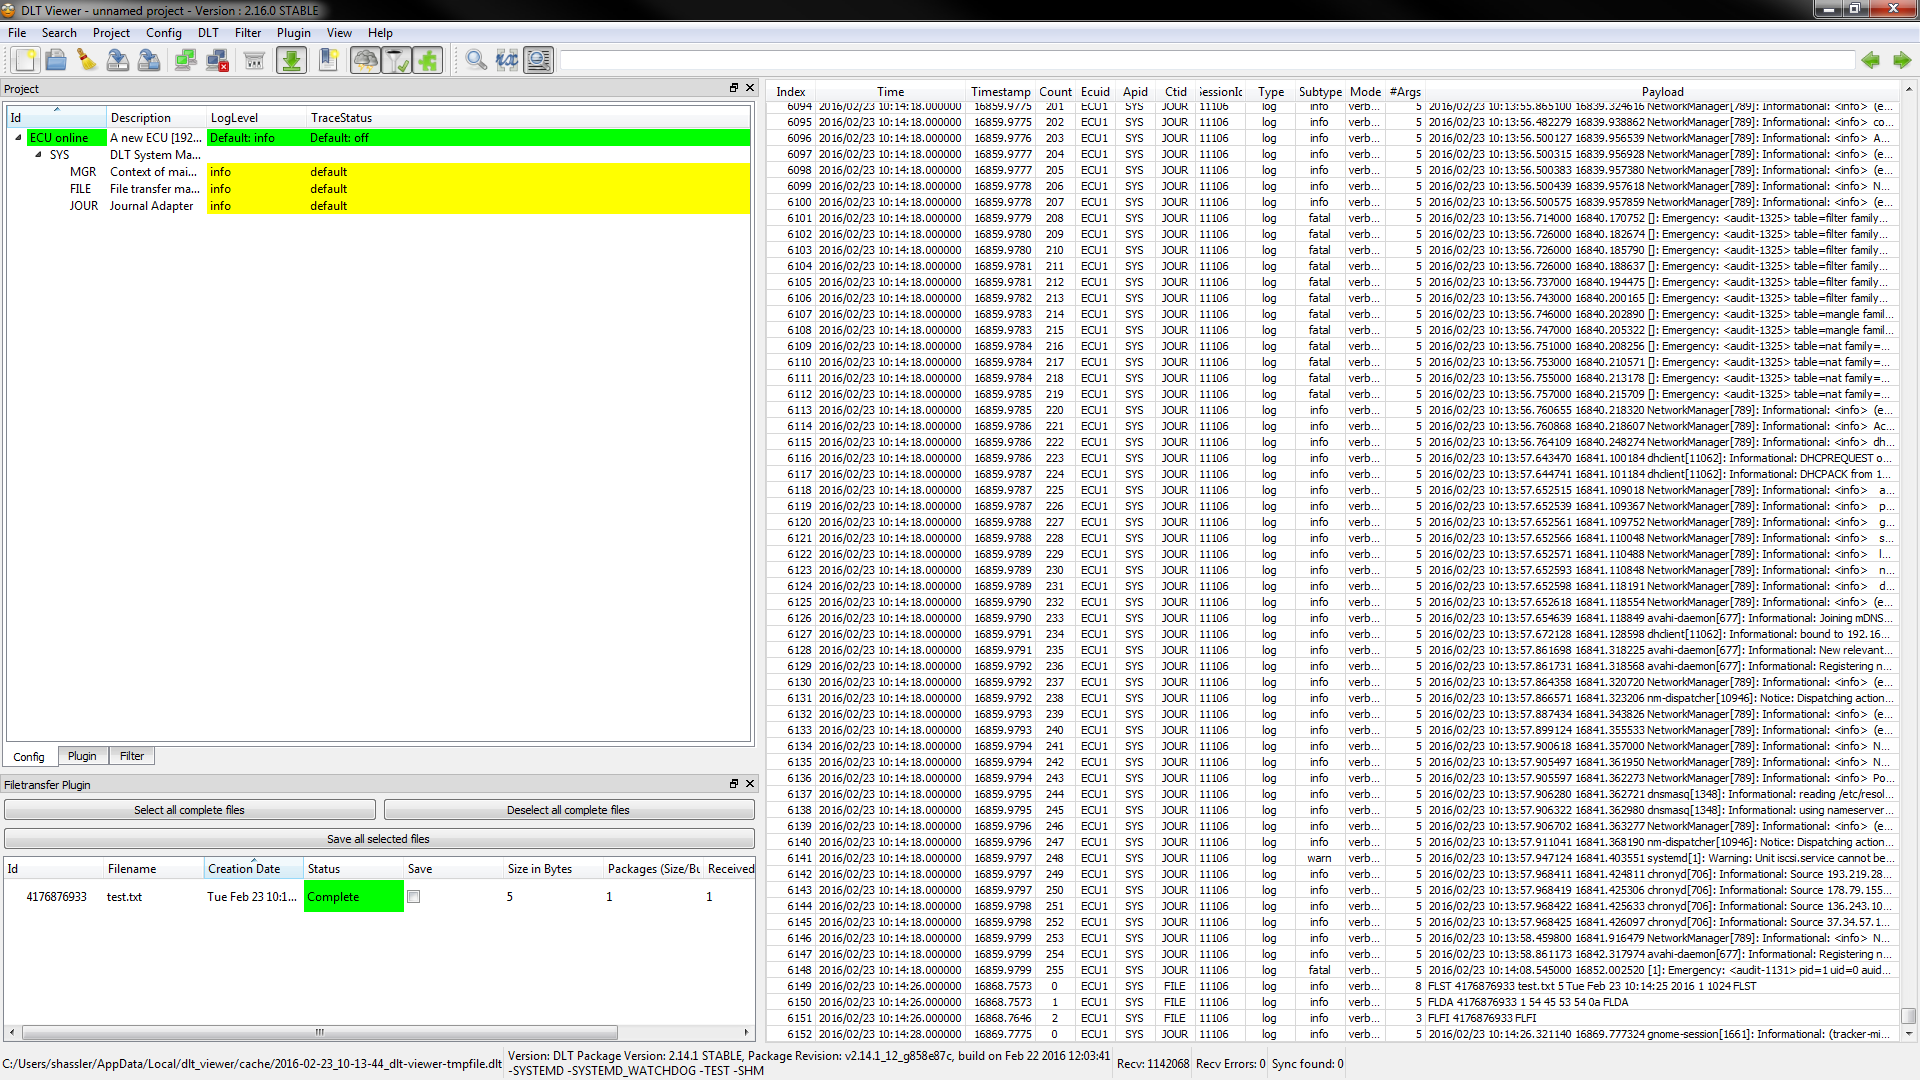Click the Clear (broom) toolbar icon
Screen dimensions: 1920x1080
87,61
